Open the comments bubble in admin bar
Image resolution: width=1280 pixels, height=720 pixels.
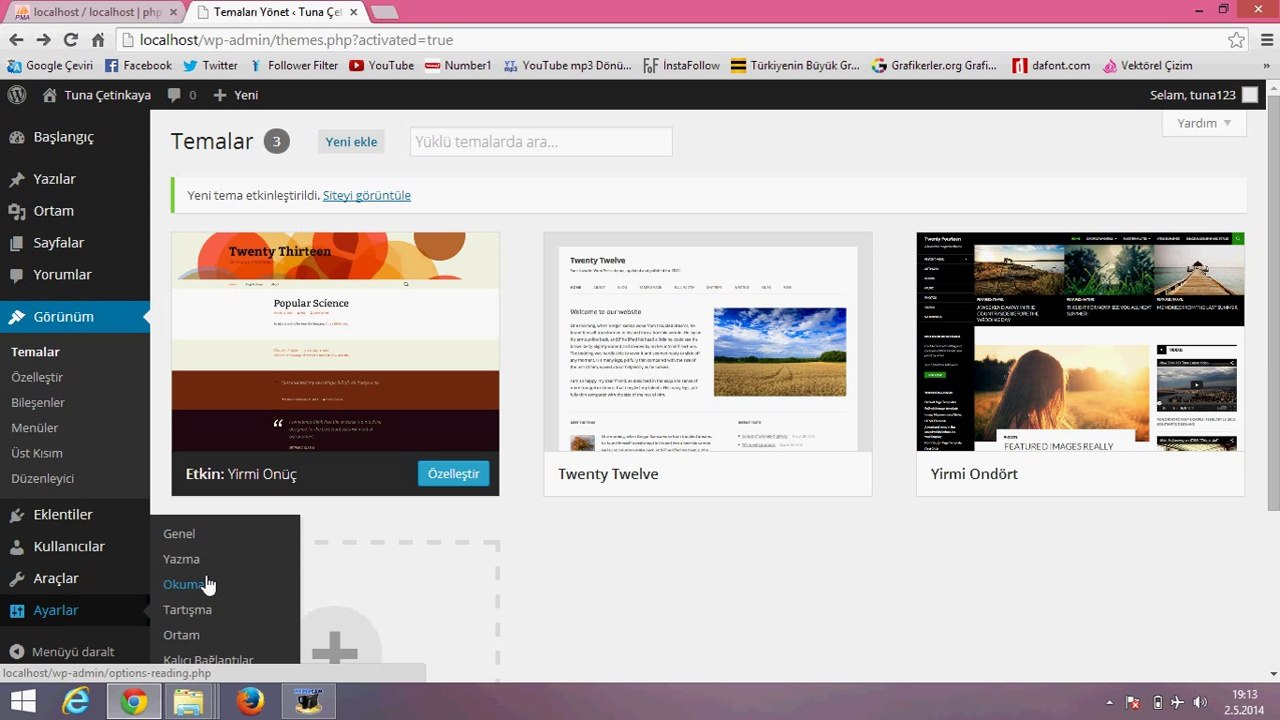tap(175, 95)
